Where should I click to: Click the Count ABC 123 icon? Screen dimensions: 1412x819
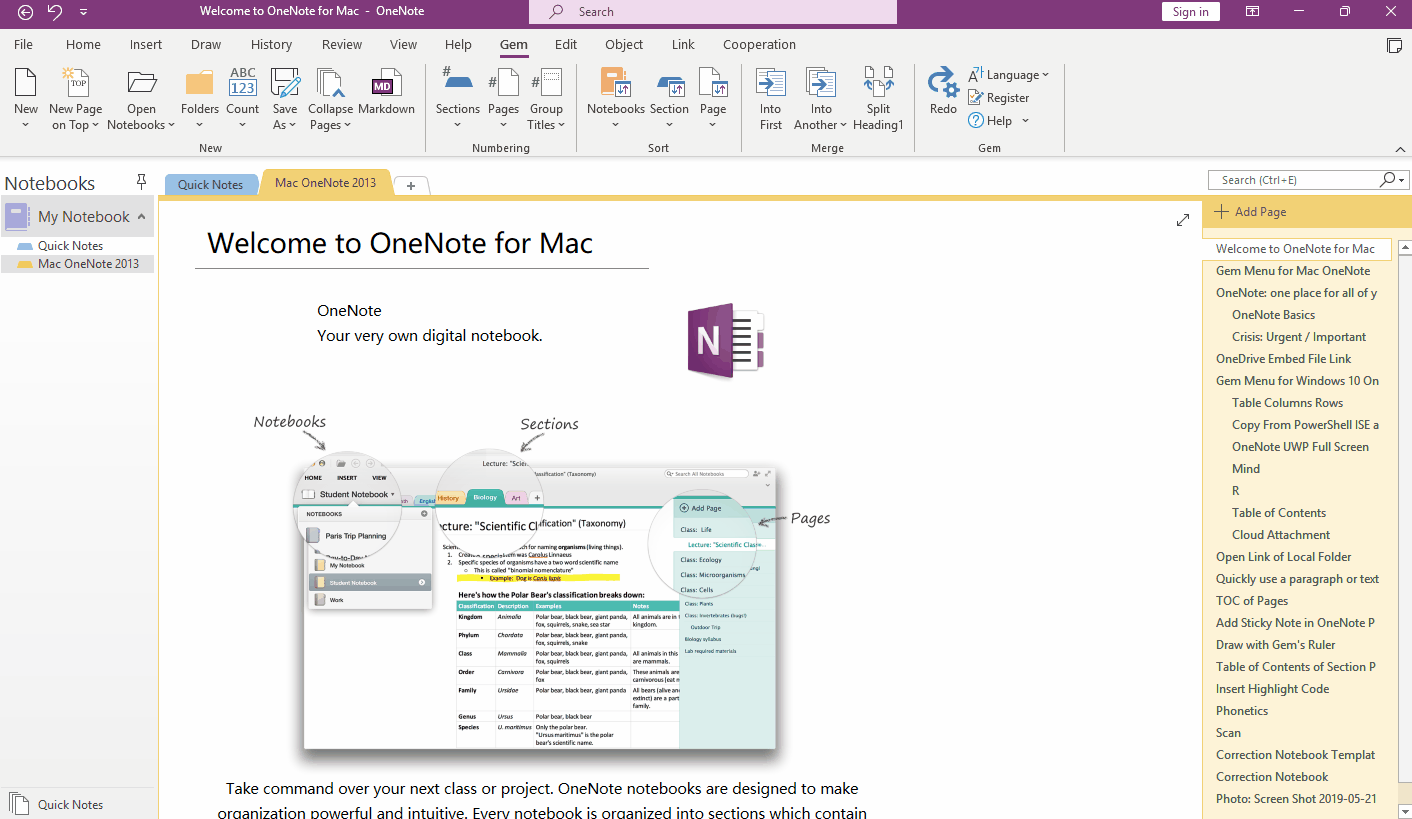(243, 83)
